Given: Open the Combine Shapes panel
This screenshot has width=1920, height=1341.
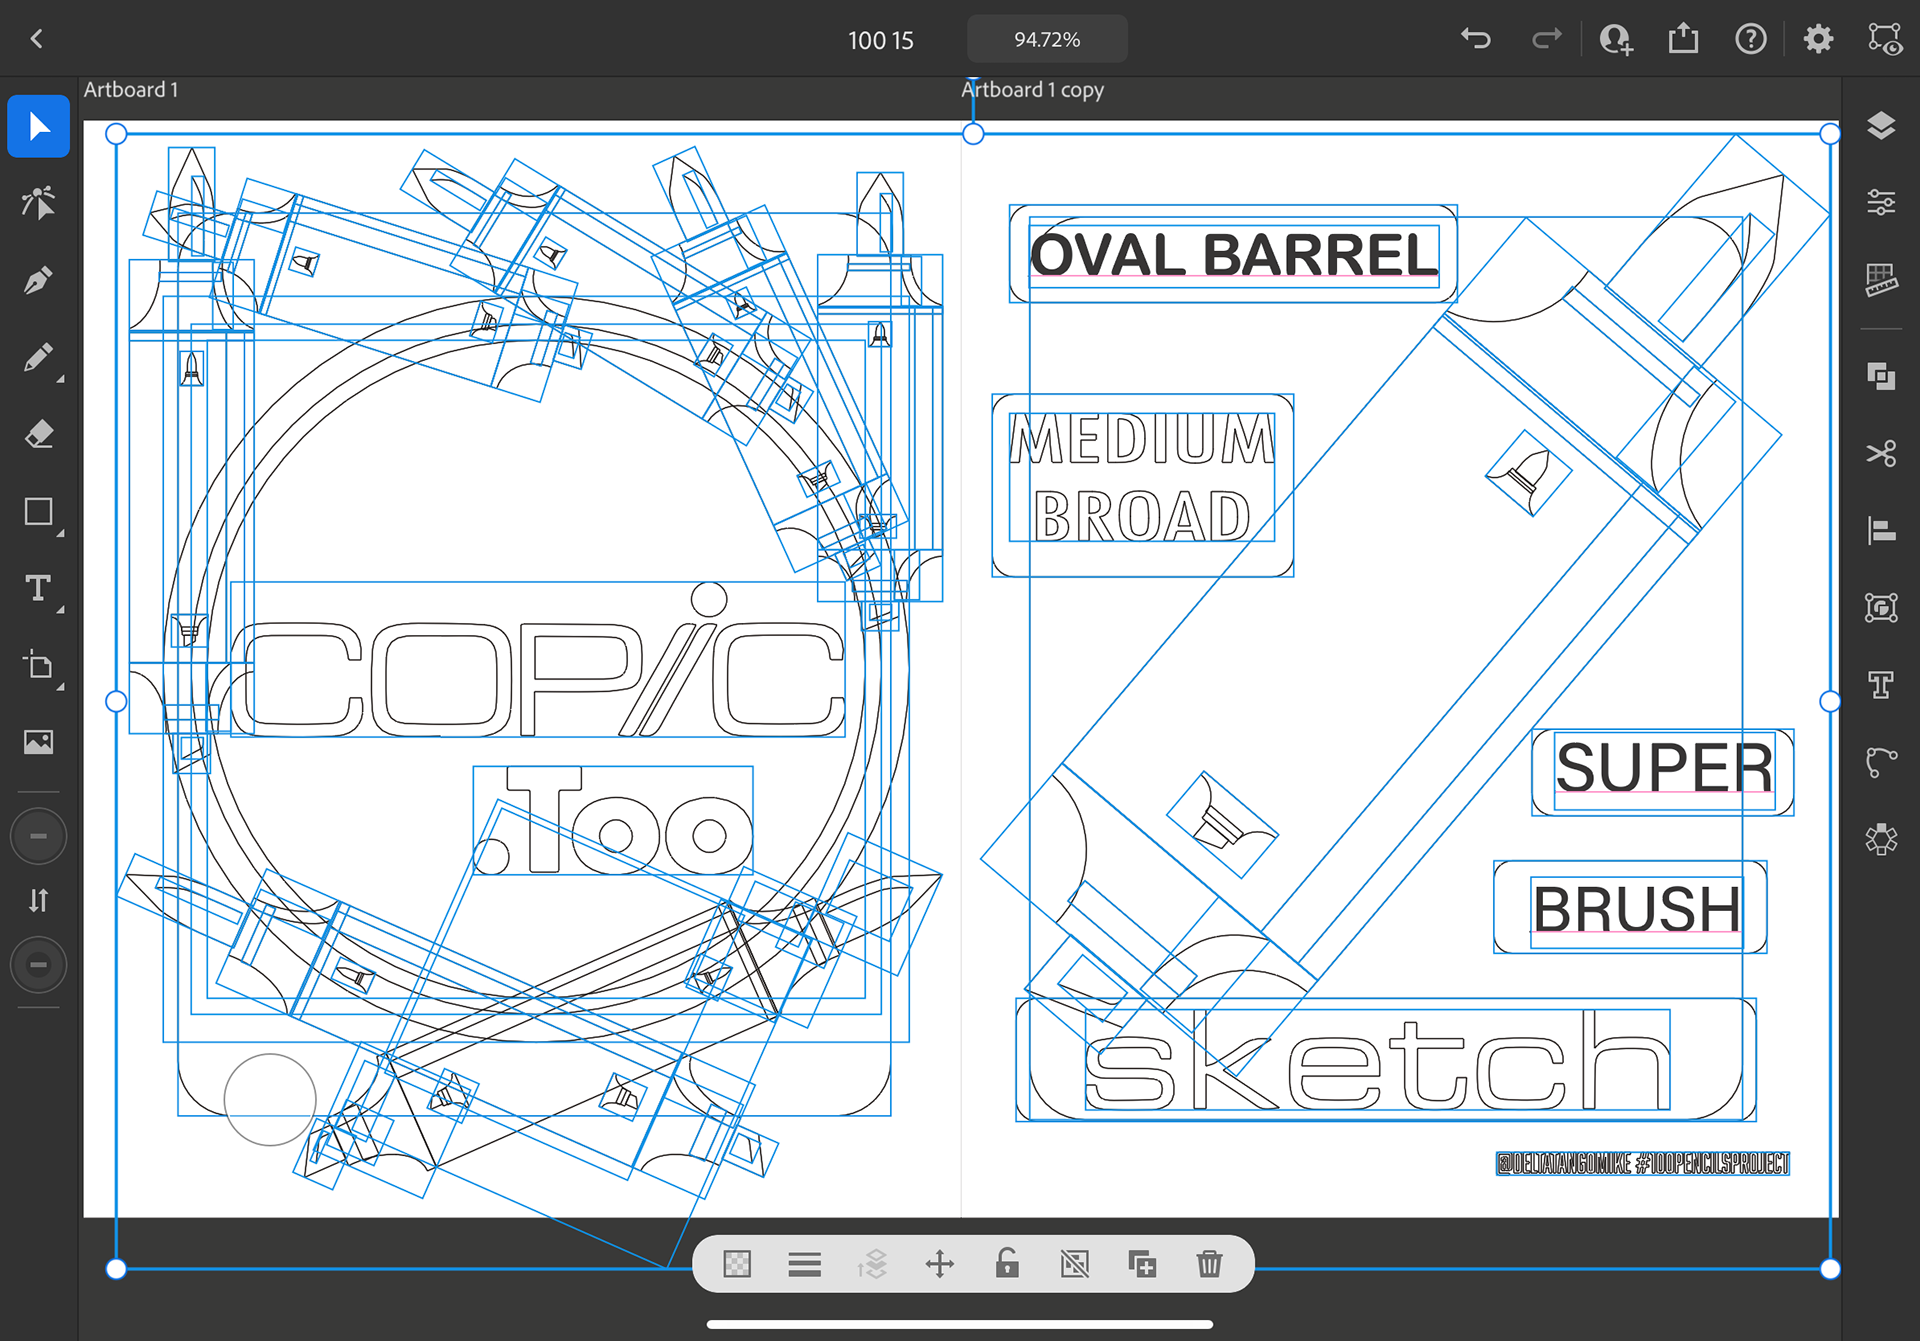Looking at the screenshot, I should (1881, 376).
